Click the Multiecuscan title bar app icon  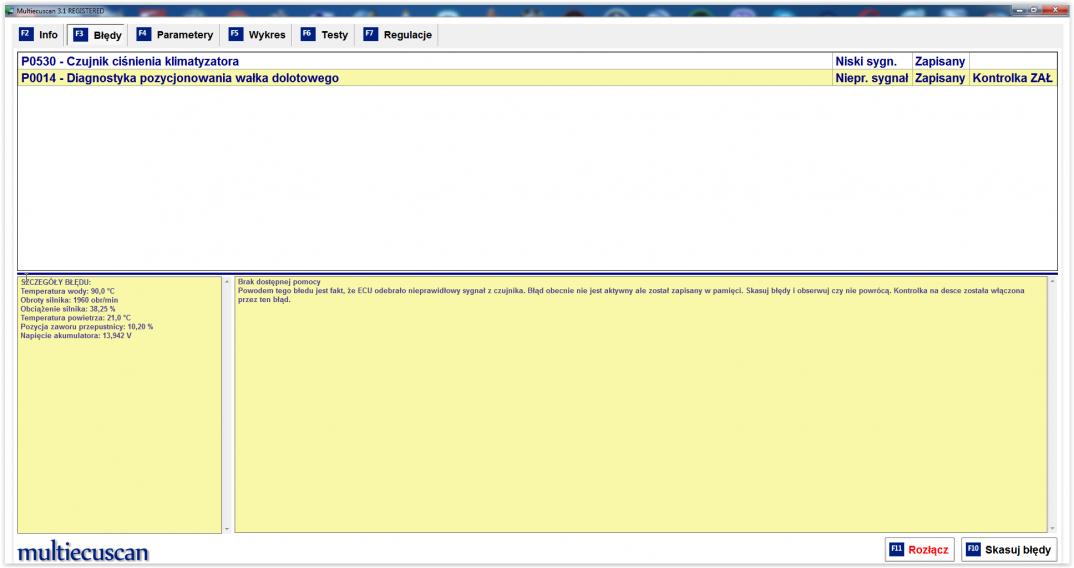pos(10,11)
